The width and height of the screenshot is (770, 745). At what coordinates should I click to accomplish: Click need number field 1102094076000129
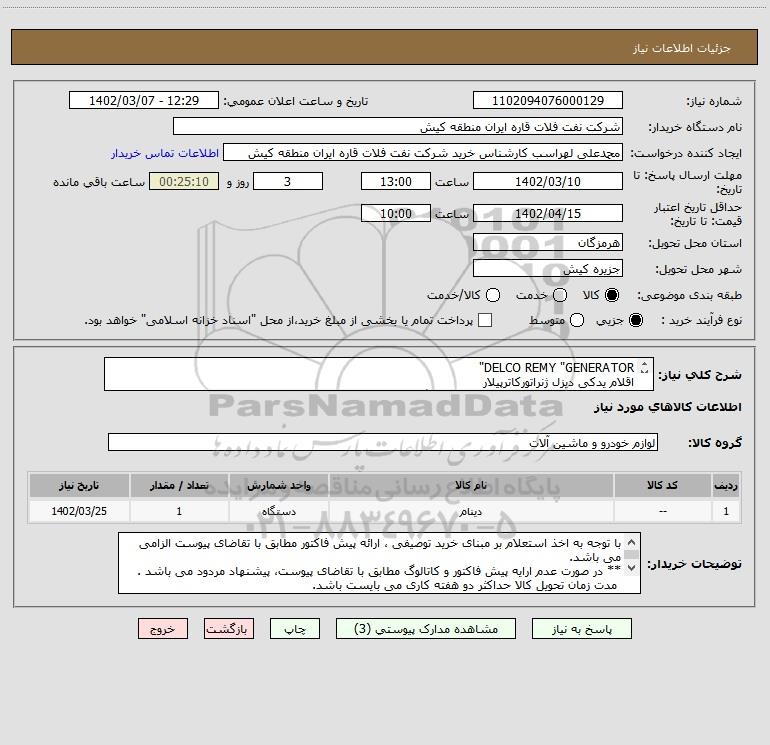548,101
